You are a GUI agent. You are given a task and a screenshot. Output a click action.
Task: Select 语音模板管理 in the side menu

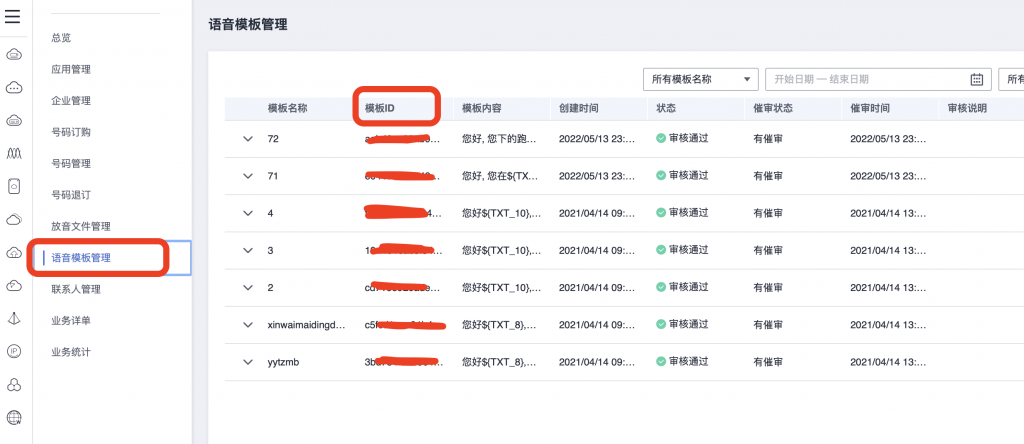click(81, 258)
